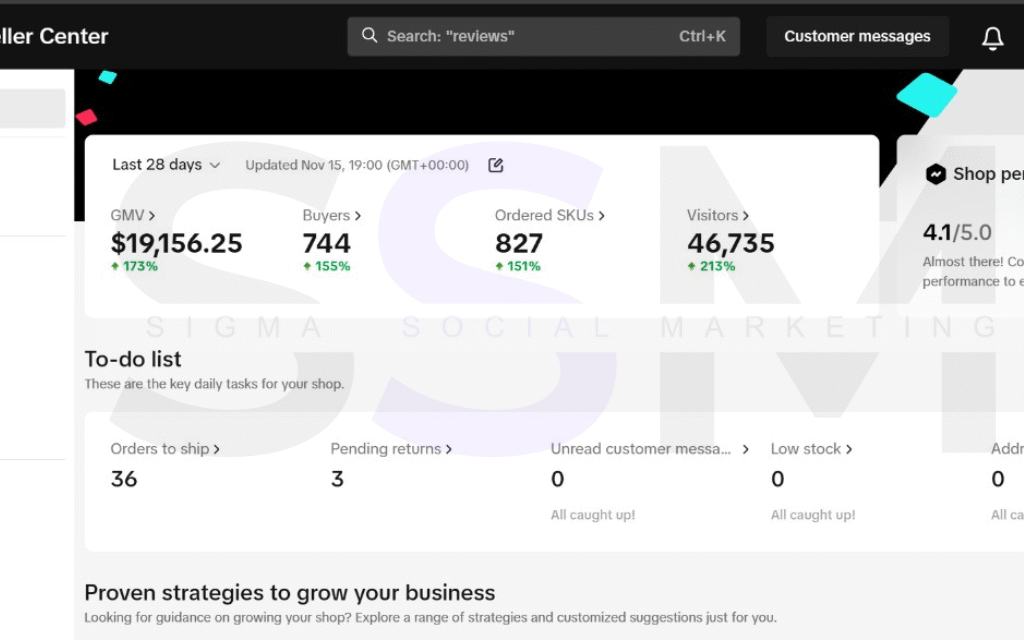Open the Last 28 days dropdown

tap(166, 165)
